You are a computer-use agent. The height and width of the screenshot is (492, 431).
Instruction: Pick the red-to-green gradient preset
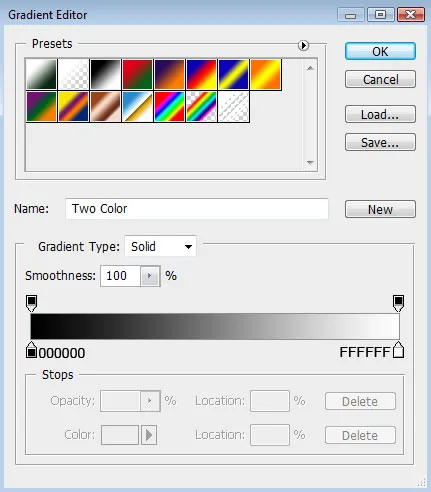pyautogui.click(x=137, y=74)
